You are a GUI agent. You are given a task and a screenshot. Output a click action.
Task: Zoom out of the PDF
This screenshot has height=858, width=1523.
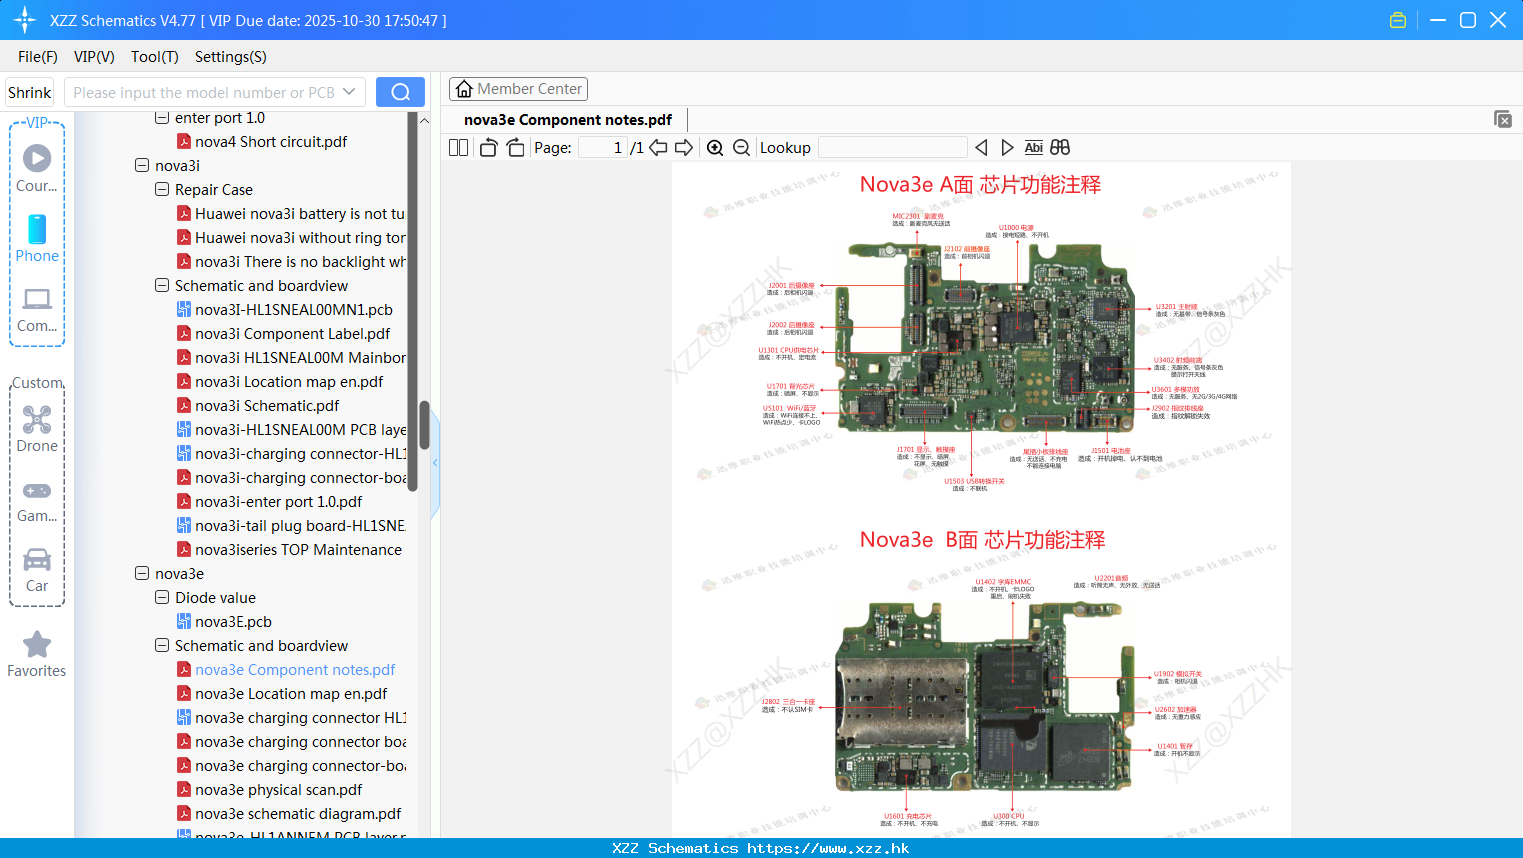[x=741, y=148]
